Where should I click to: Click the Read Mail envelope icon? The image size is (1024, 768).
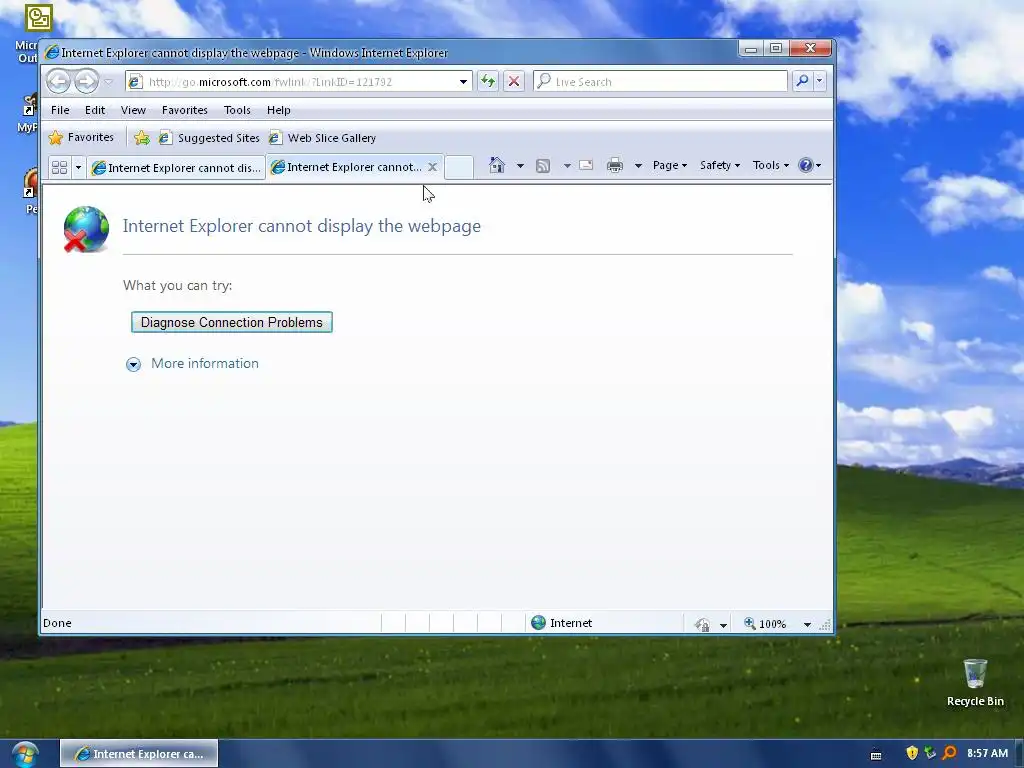coord(586,165)
